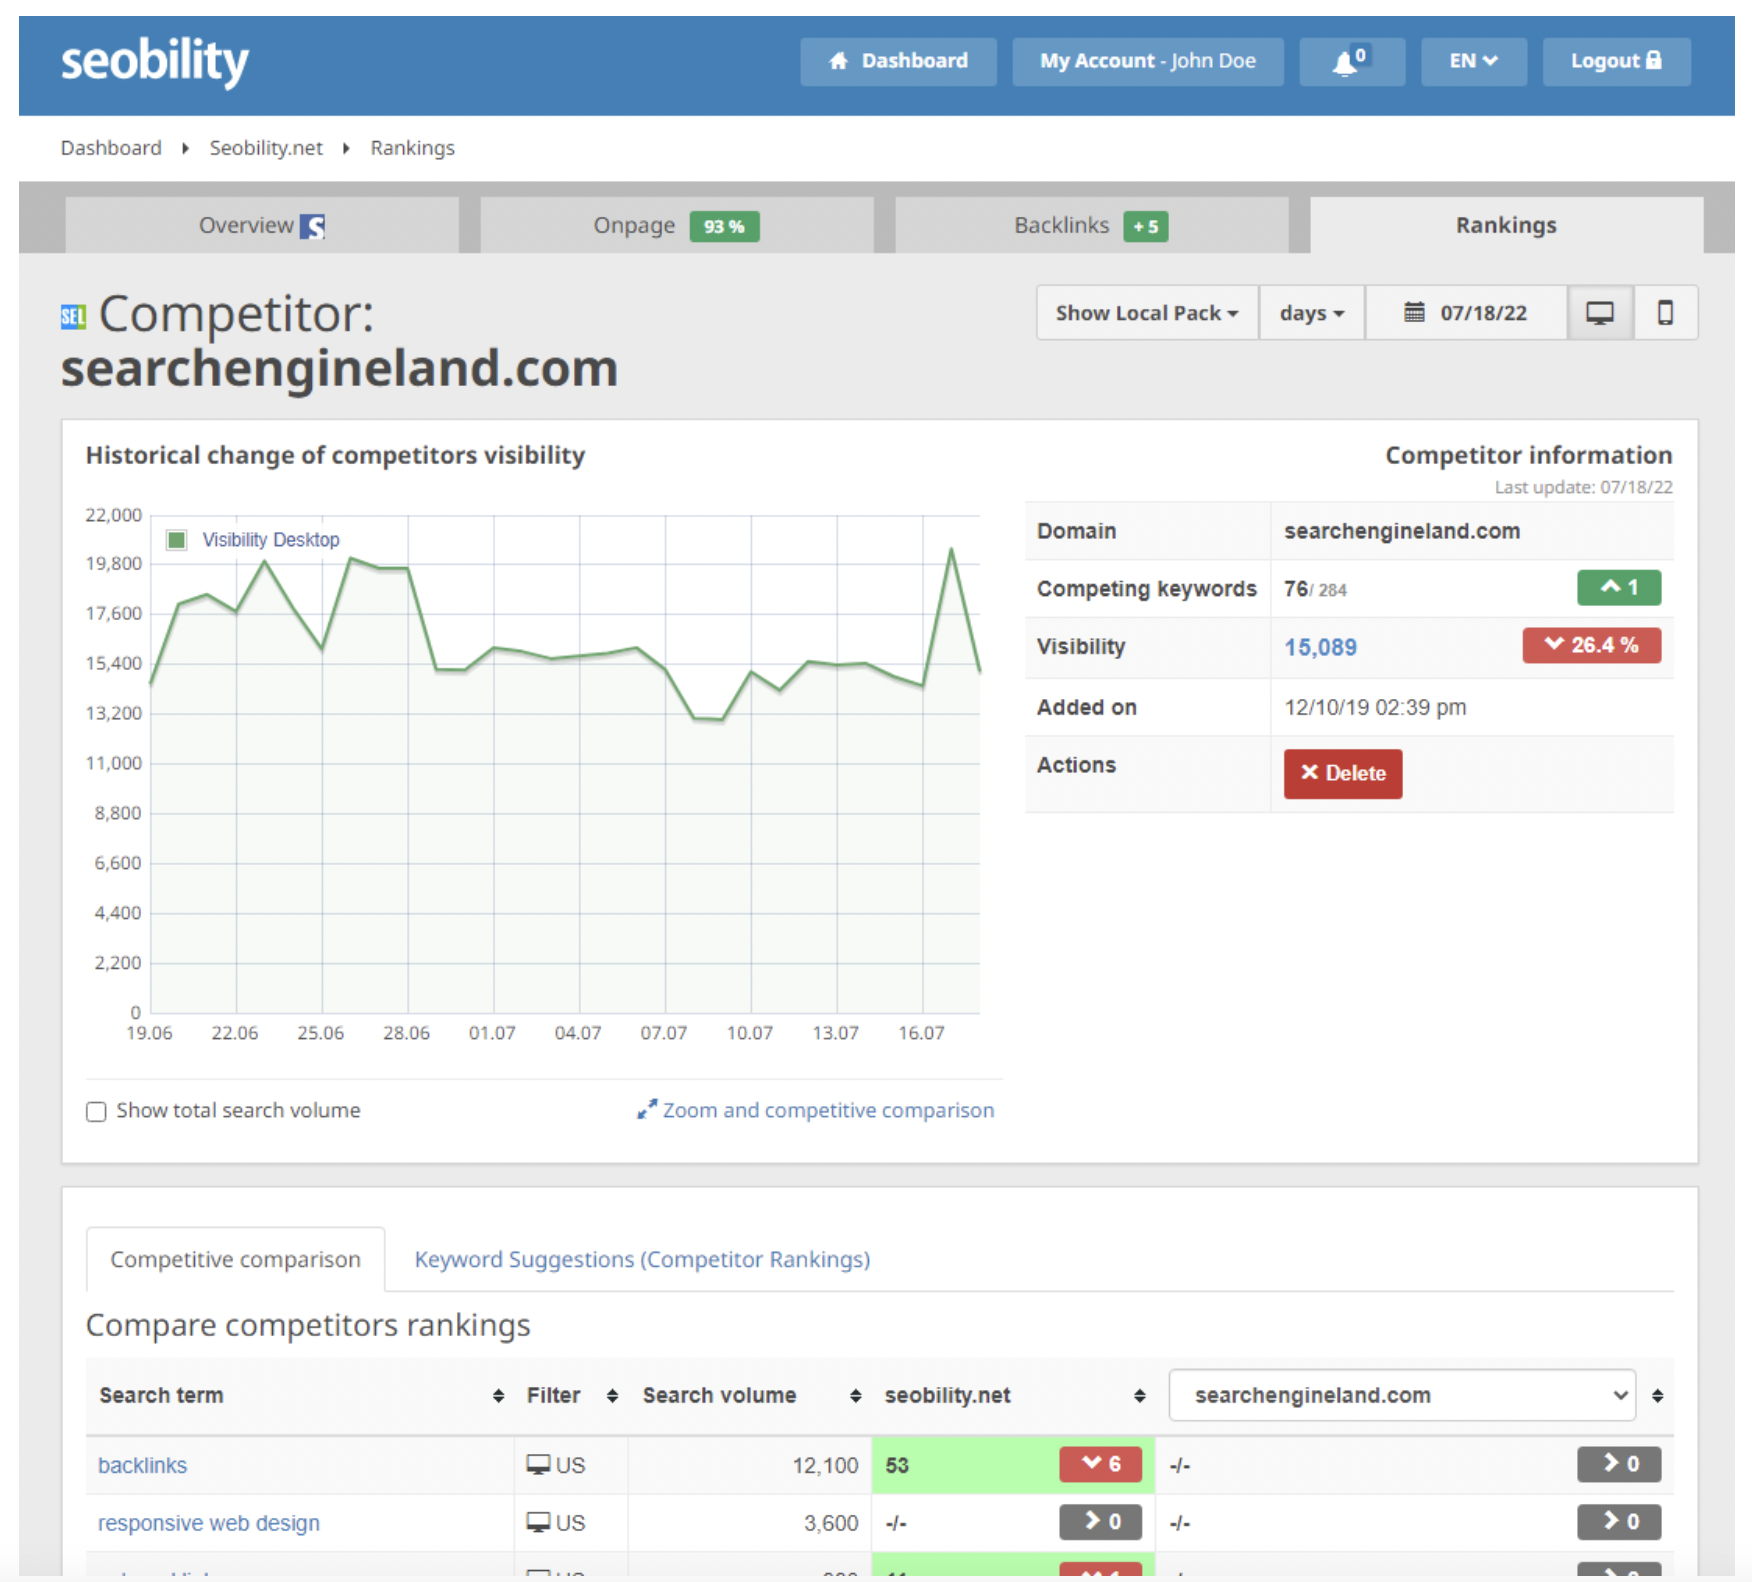Enable Show total search volume checkbox
The height and width of the screenshot is (1582, 1752).
[x=96, y=1112]
